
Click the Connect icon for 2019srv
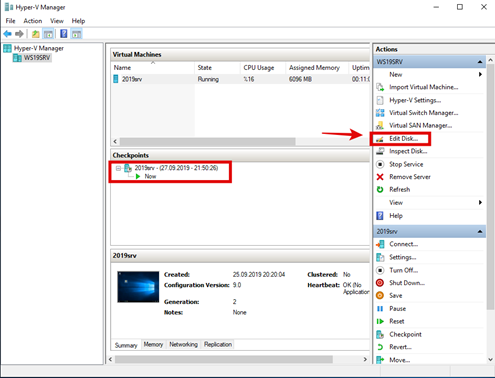pos(380,244)
